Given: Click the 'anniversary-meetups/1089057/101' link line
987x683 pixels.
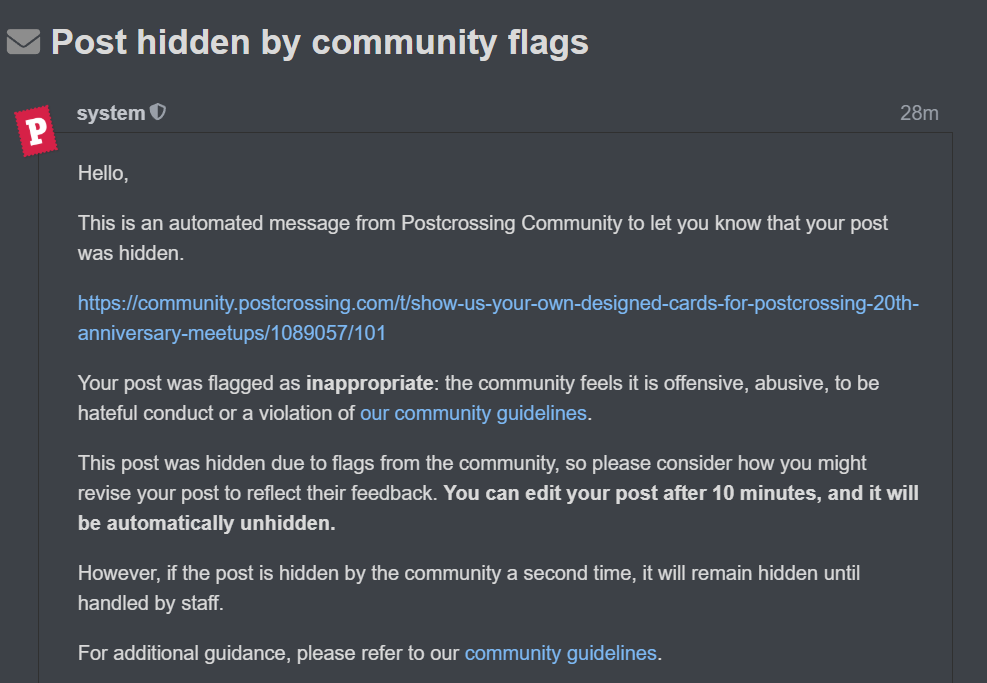Looking at the screenshot, I should pyautogui.click(x=232, y=333).
